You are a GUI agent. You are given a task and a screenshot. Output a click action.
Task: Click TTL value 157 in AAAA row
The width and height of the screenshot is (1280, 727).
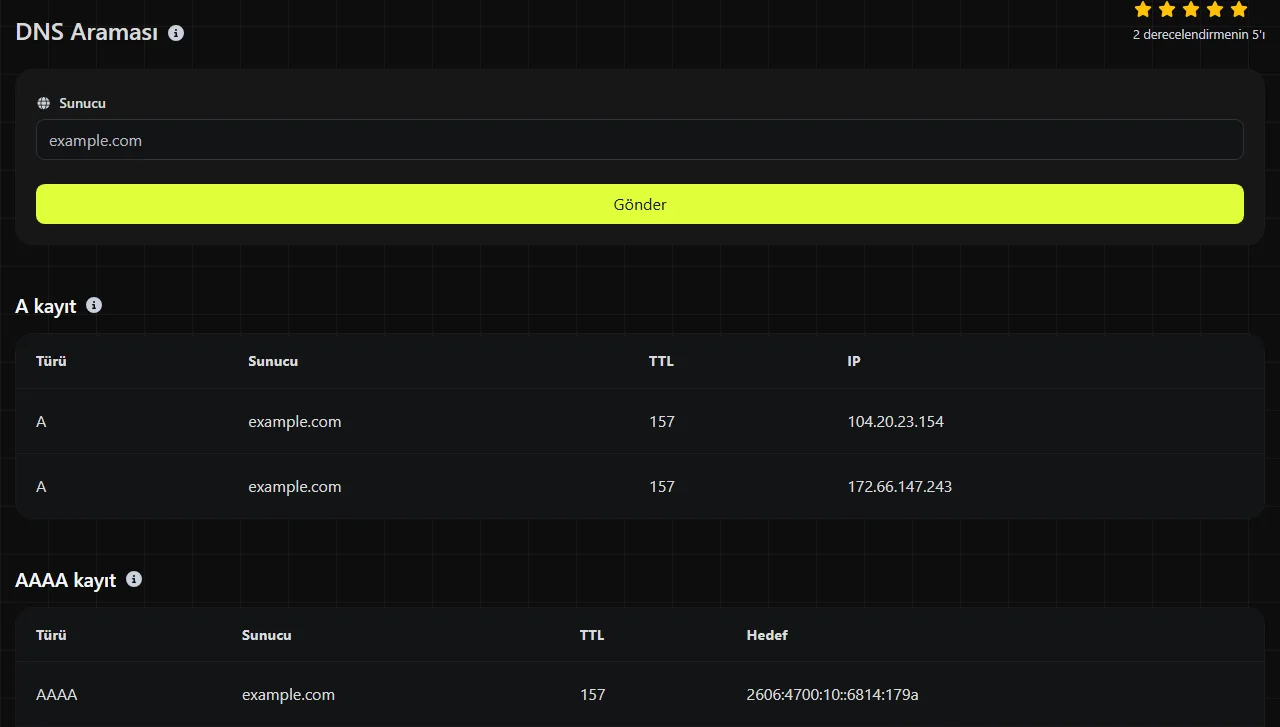[592, 694]
